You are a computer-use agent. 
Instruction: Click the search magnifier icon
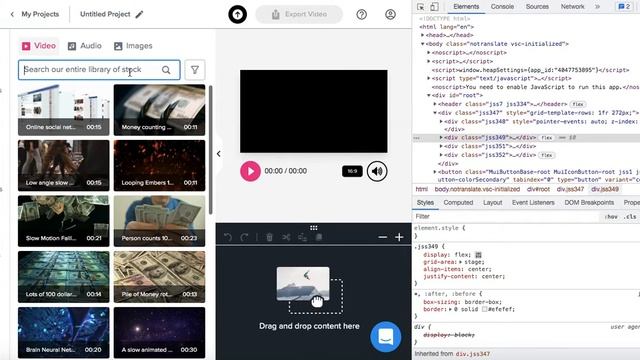coord(166,70)
